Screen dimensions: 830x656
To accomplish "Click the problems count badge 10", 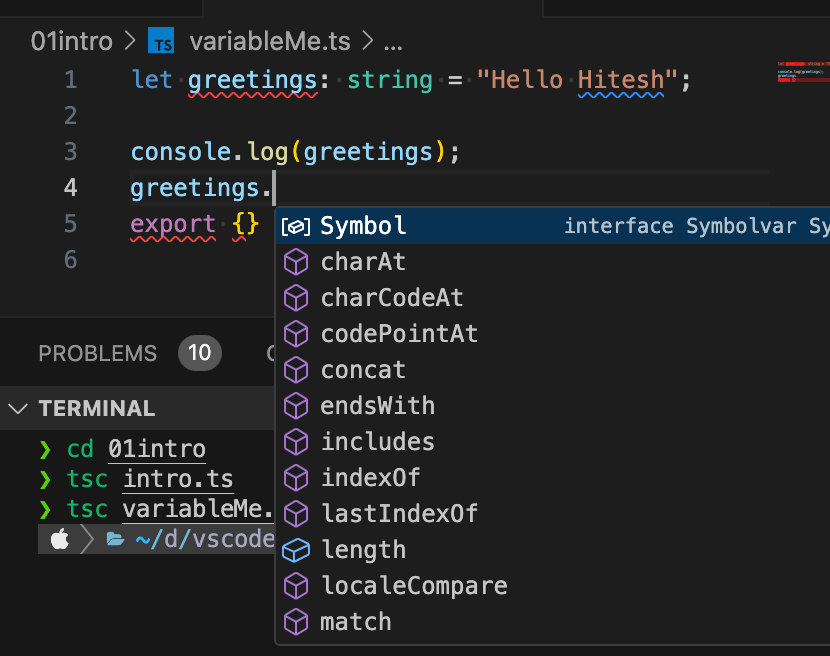I will click(x=200, y=353).
